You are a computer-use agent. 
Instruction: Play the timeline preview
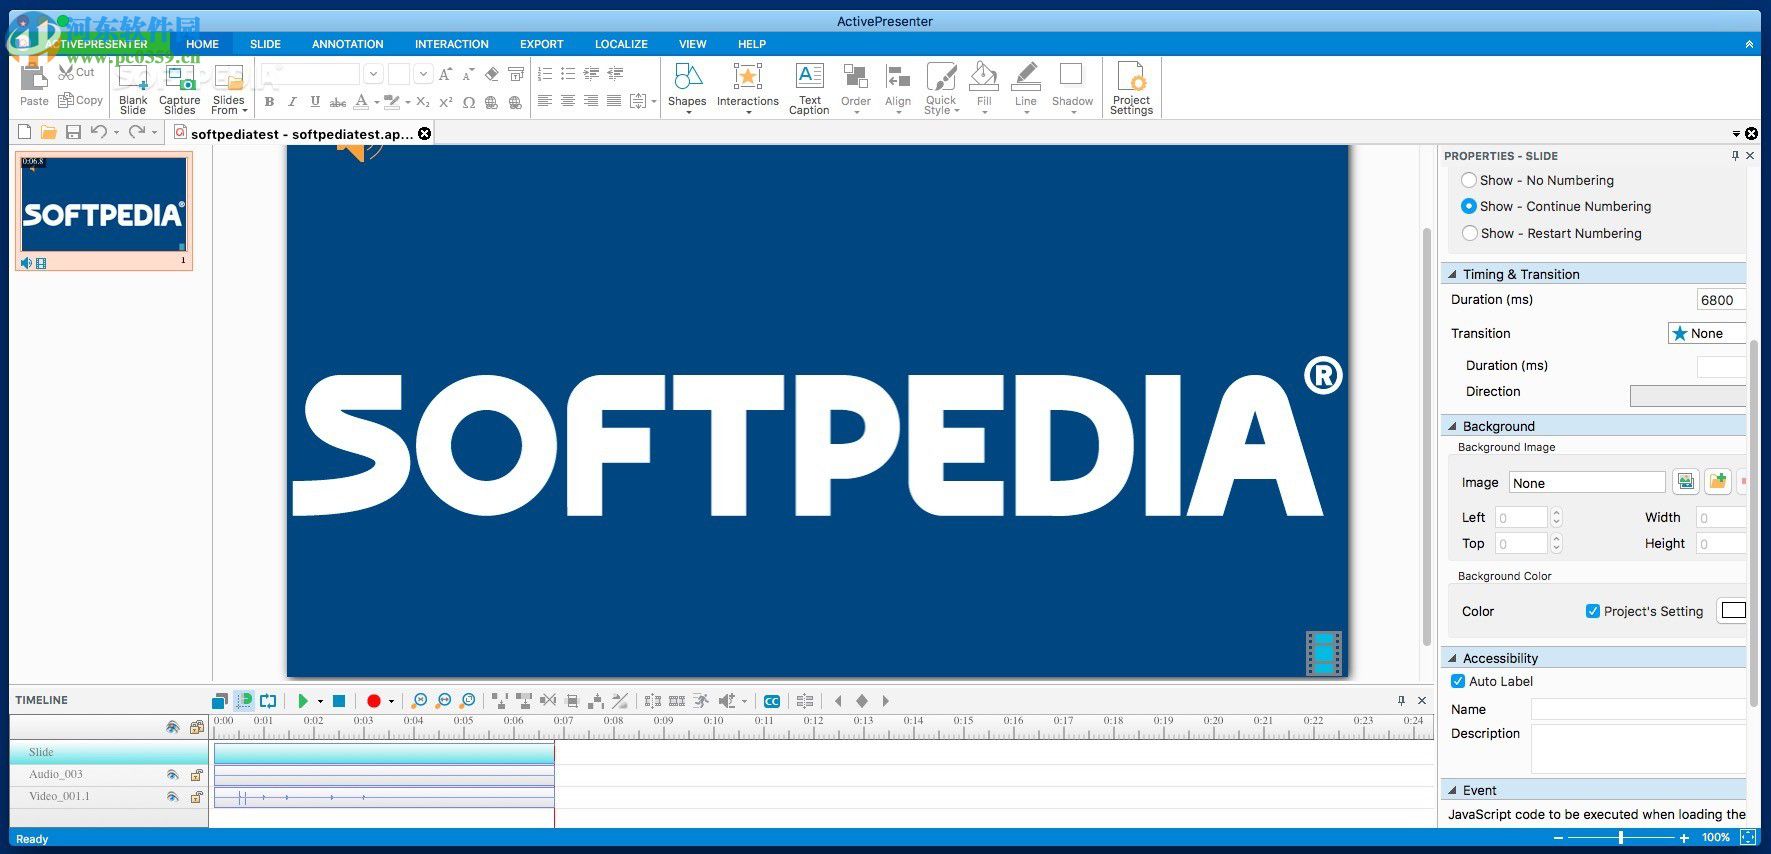[x=302, y=701]
